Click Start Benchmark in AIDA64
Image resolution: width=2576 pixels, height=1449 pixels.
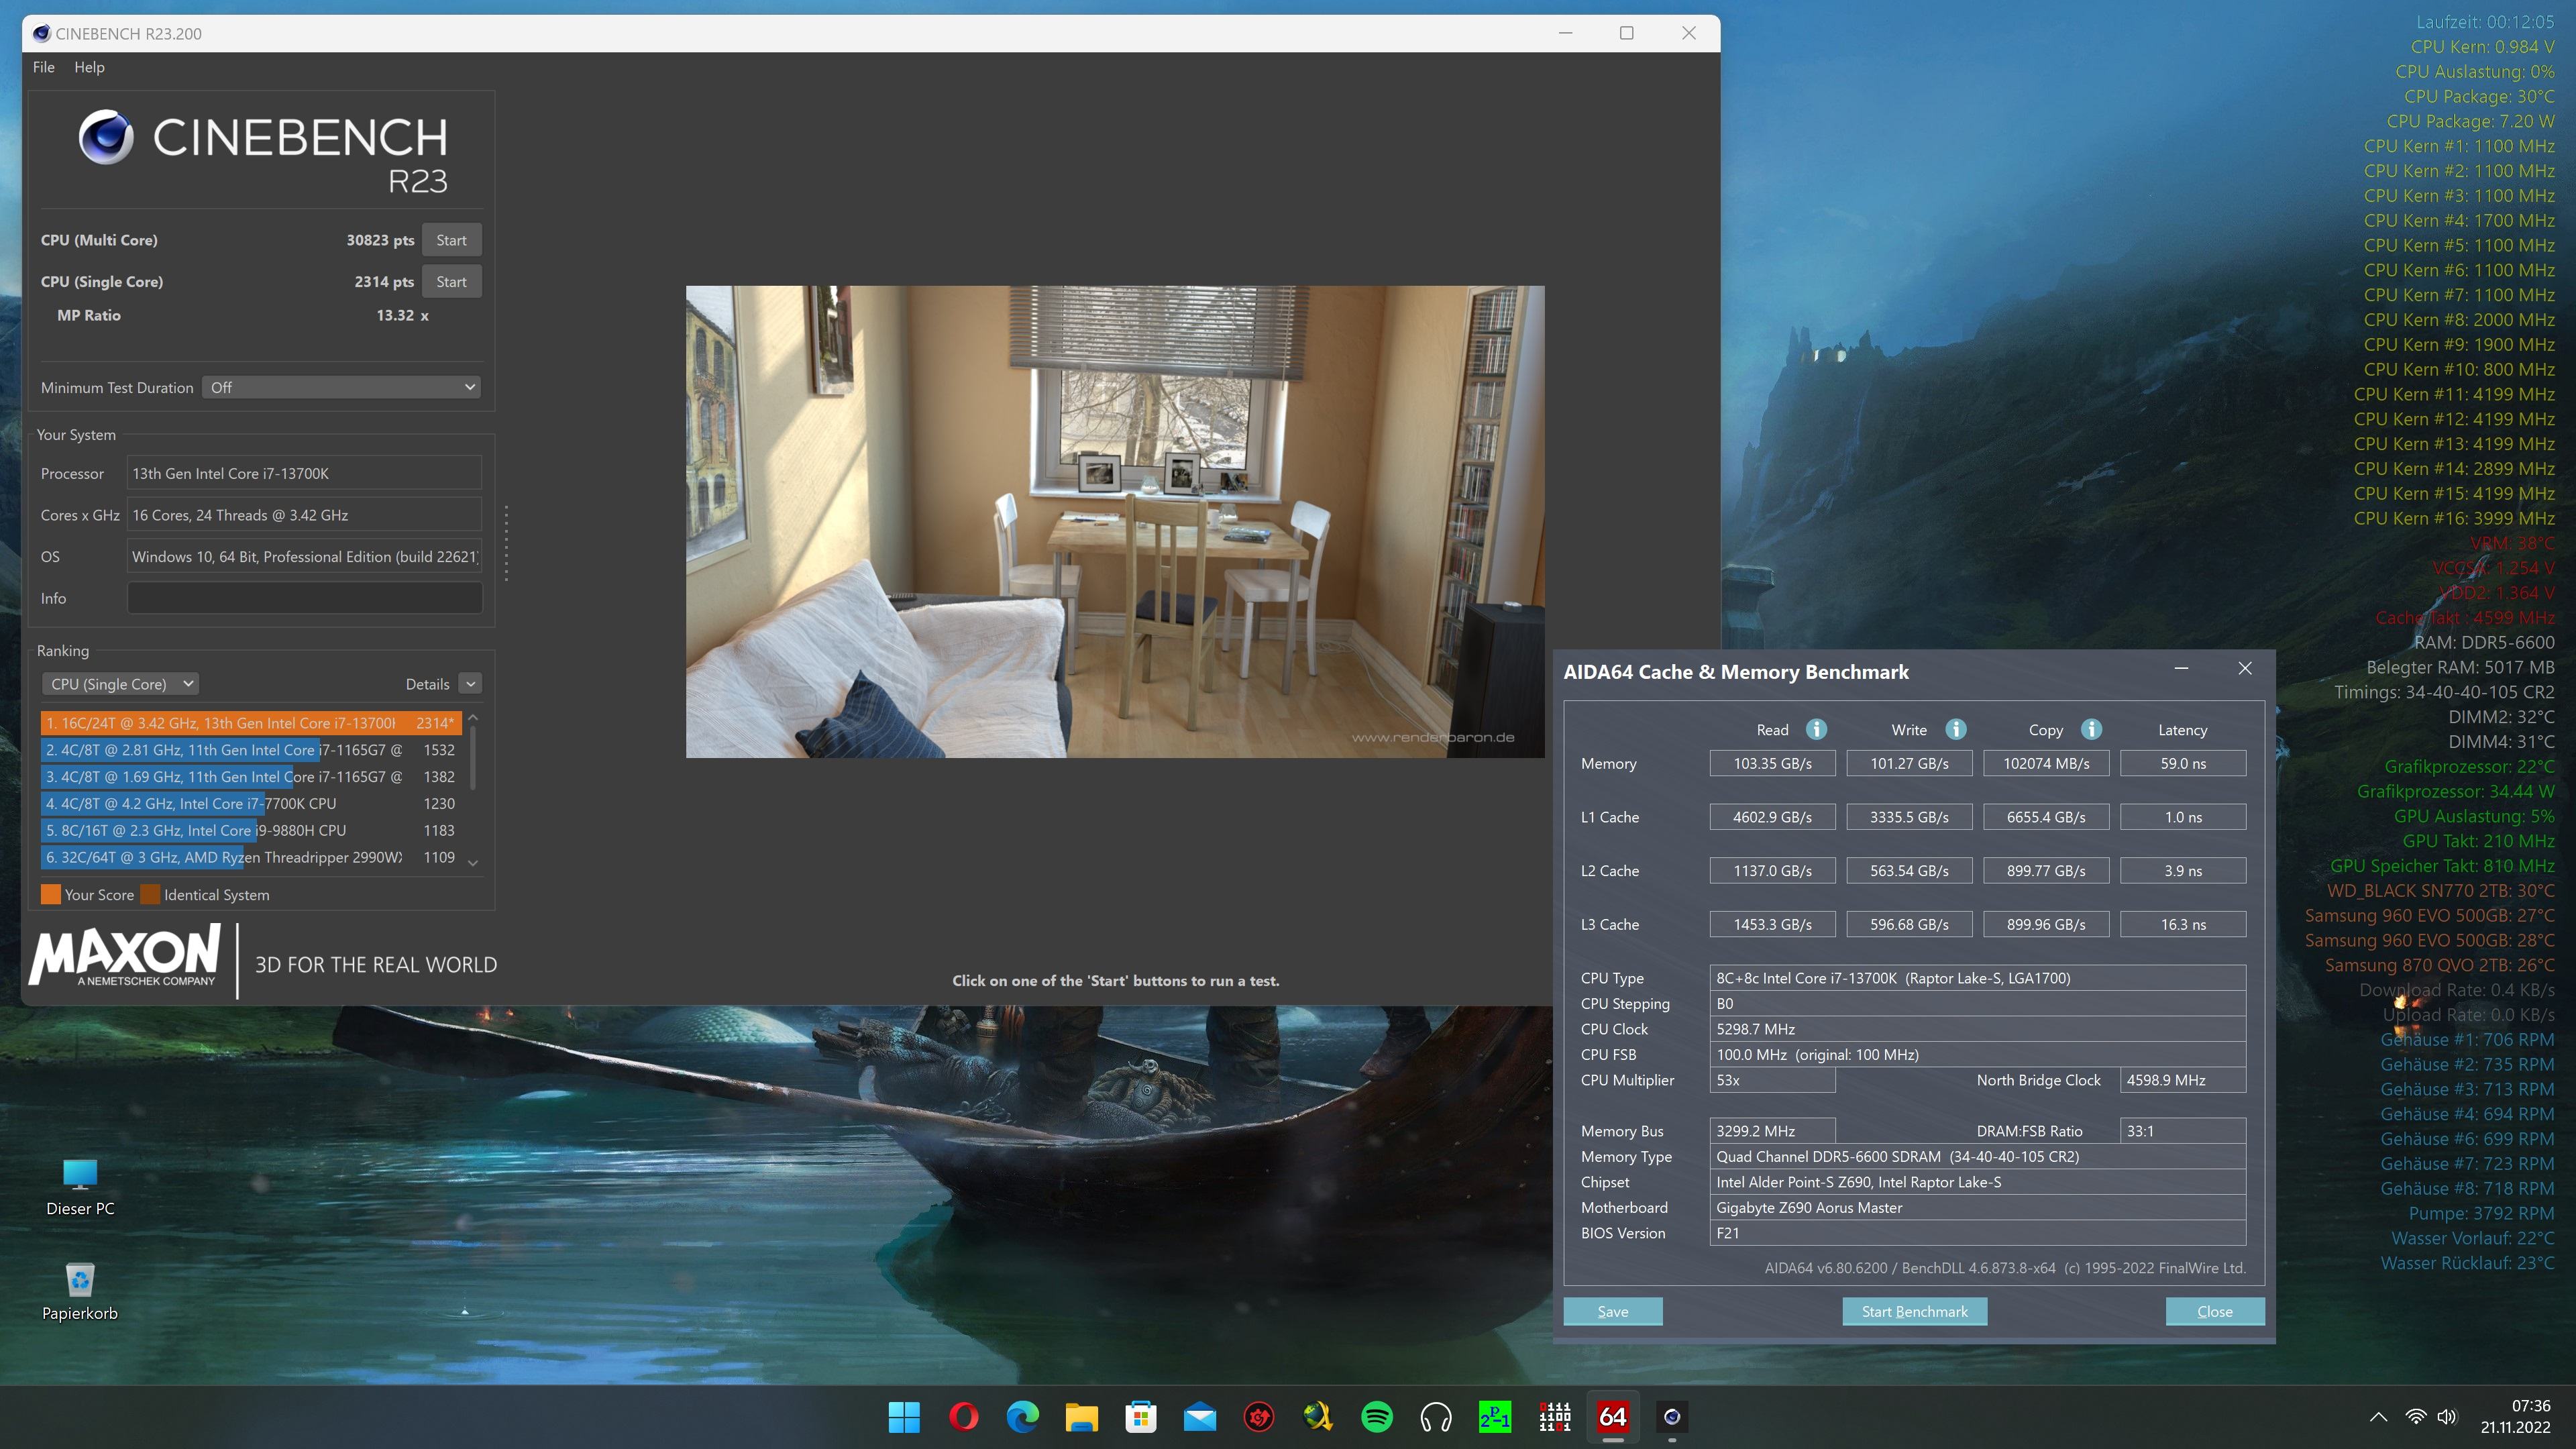[1914, 1312]
